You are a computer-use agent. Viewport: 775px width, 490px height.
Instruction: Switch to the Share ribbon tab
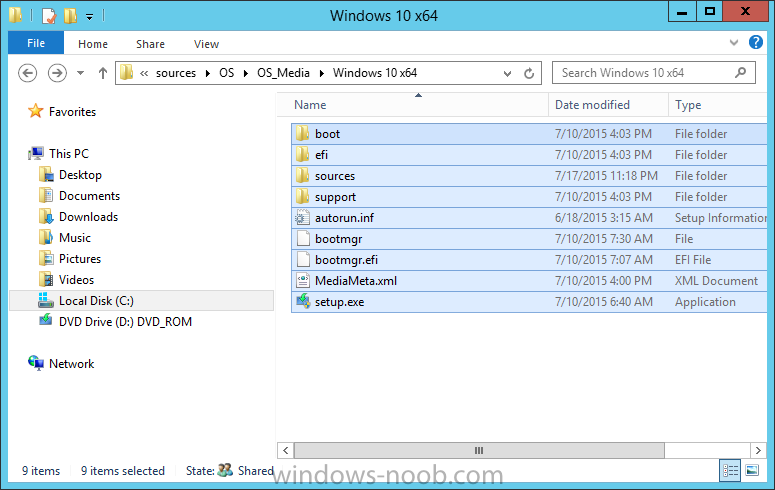coord(150,44)
